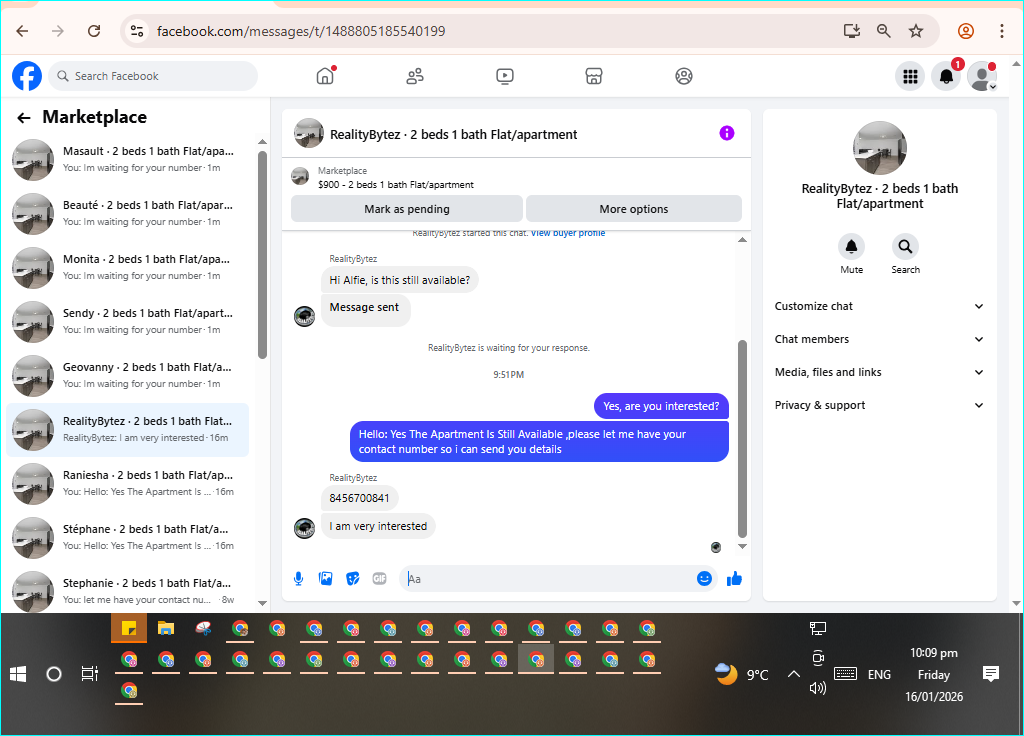Open the account profile avatar menu
1024x736 pixels.
pos(982,76)
